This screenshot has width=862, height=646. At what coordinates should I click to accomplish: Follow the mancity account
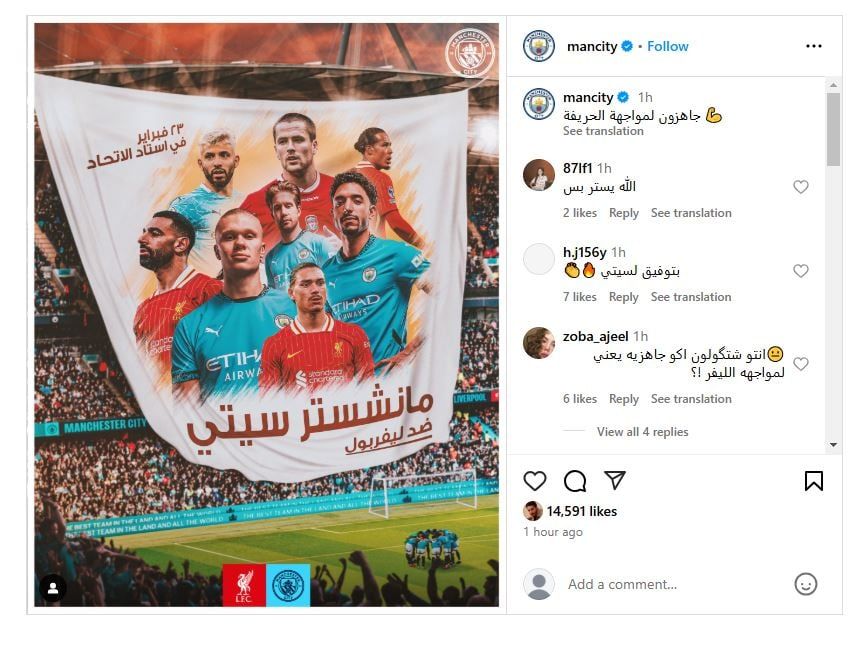tap(667, 46)
